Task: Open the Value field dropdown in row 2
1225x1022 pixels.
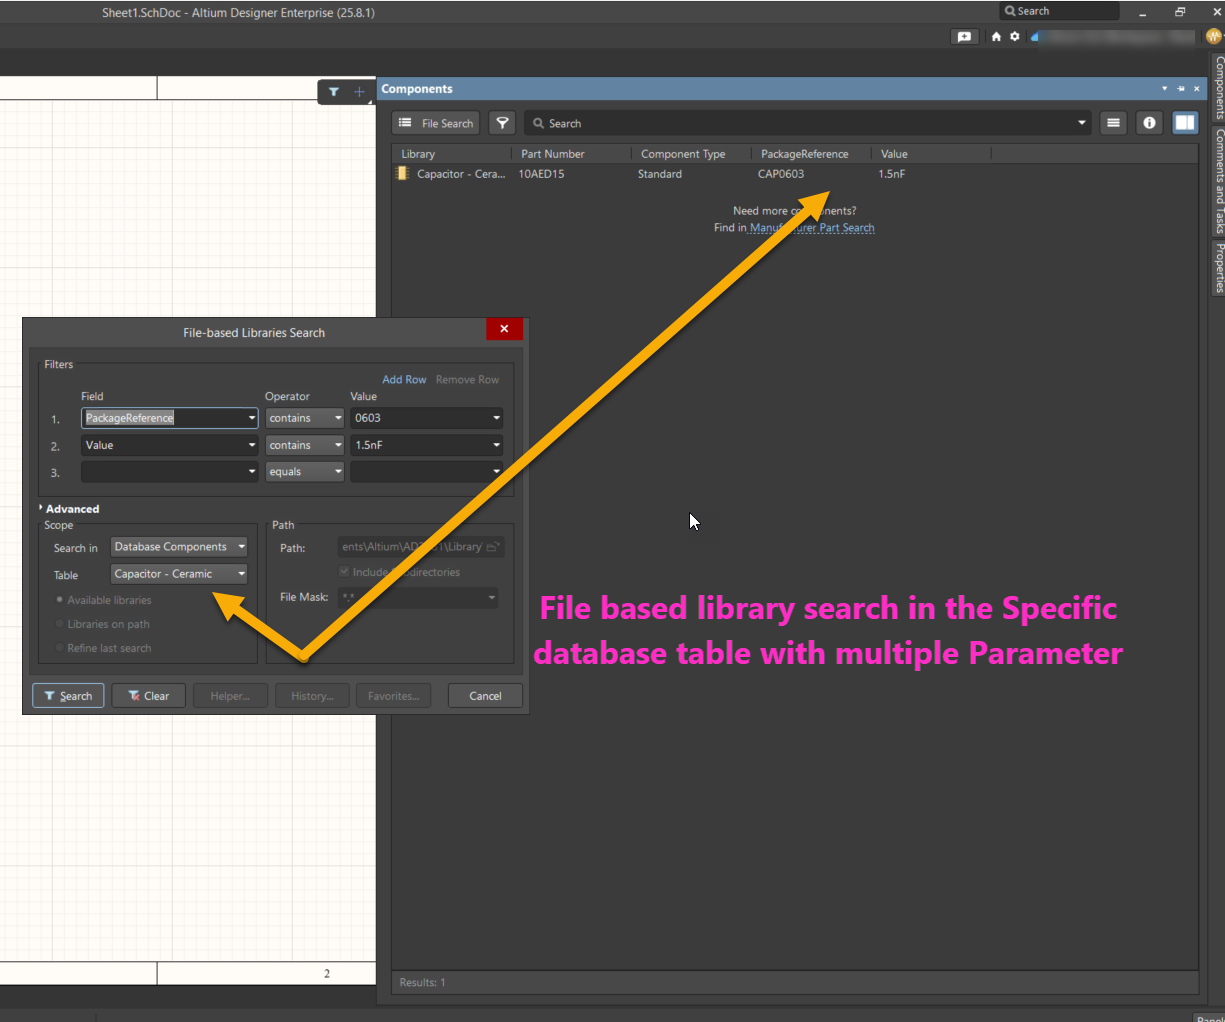Action: [252, 445]
